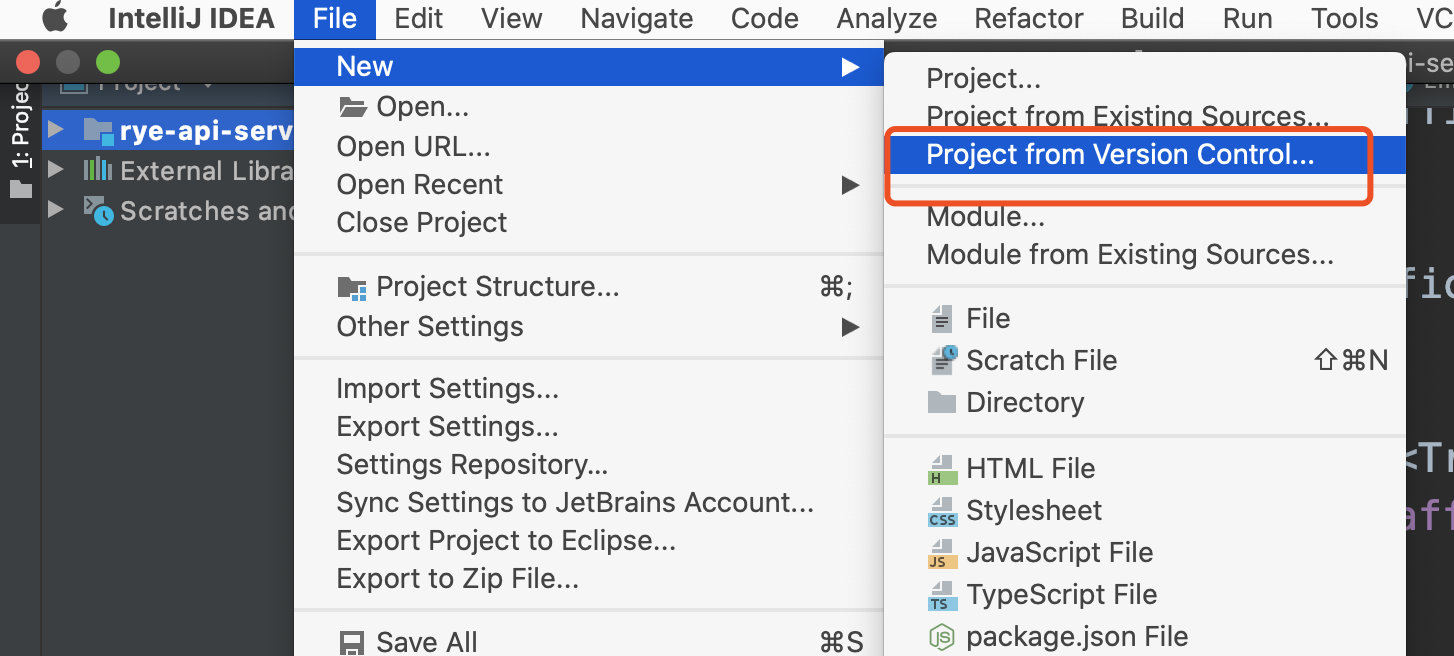Click the Apple logo menu
The width and height of the screenshot is (1454, 656).
point(54,18)
